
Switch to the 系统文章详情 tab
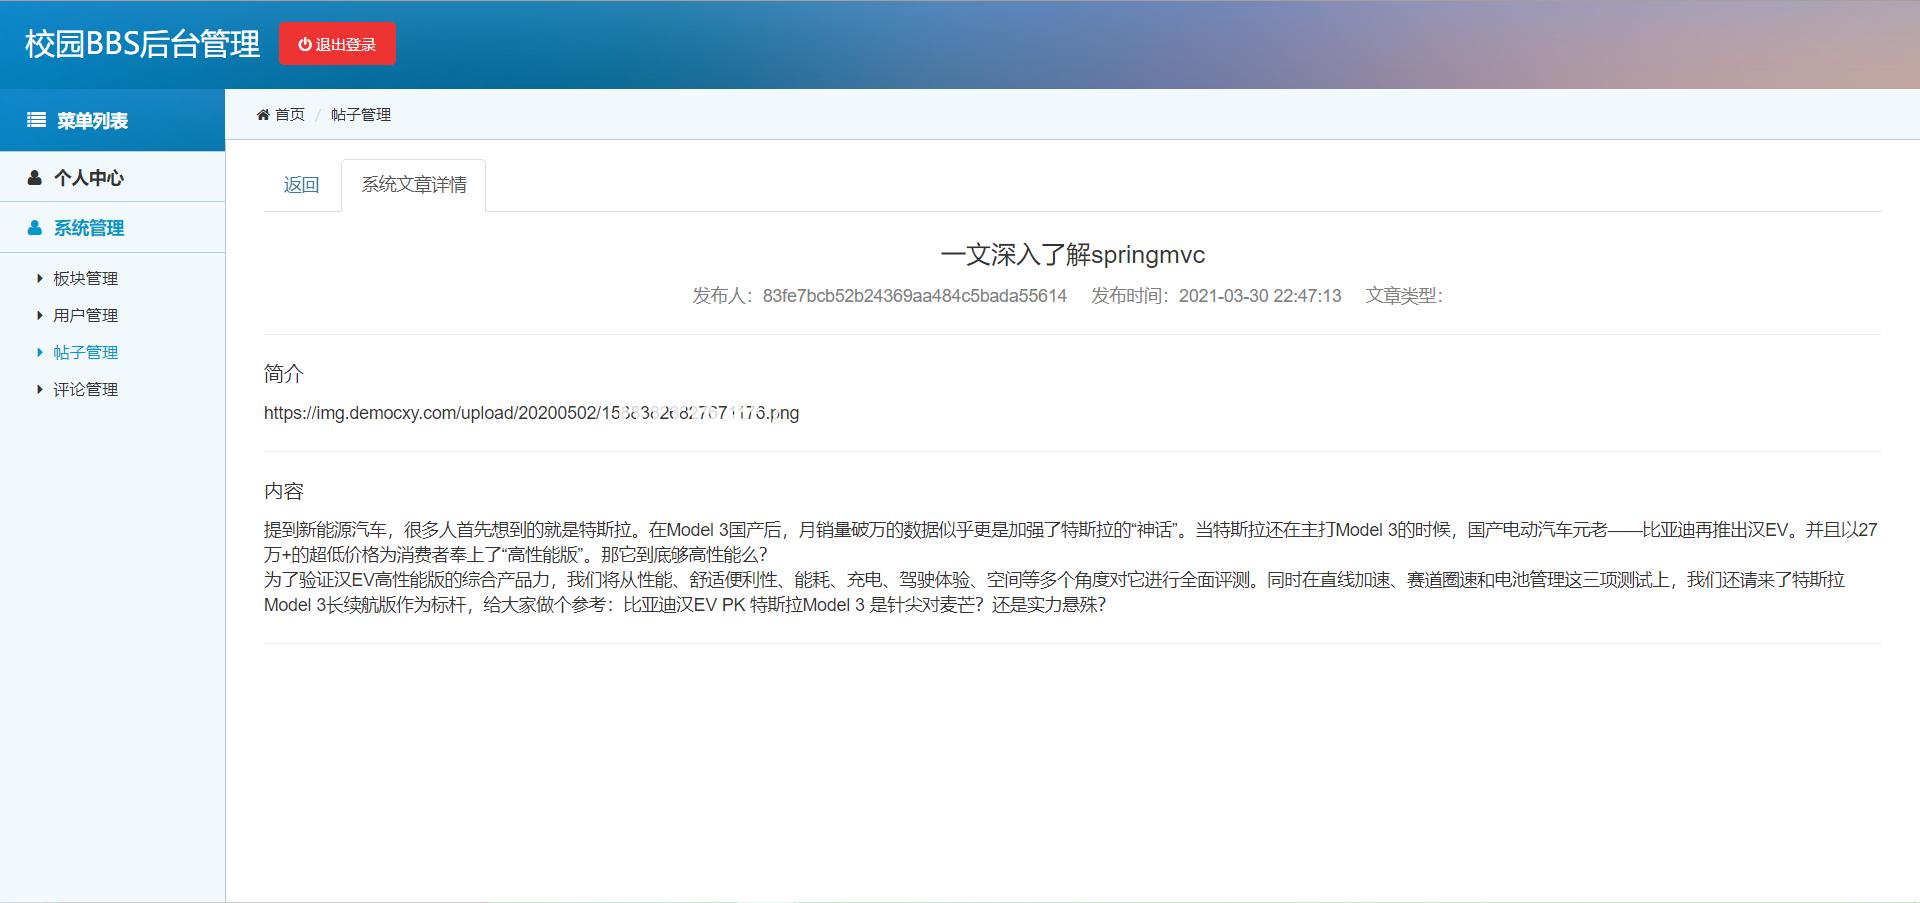[x=413, y=184]
